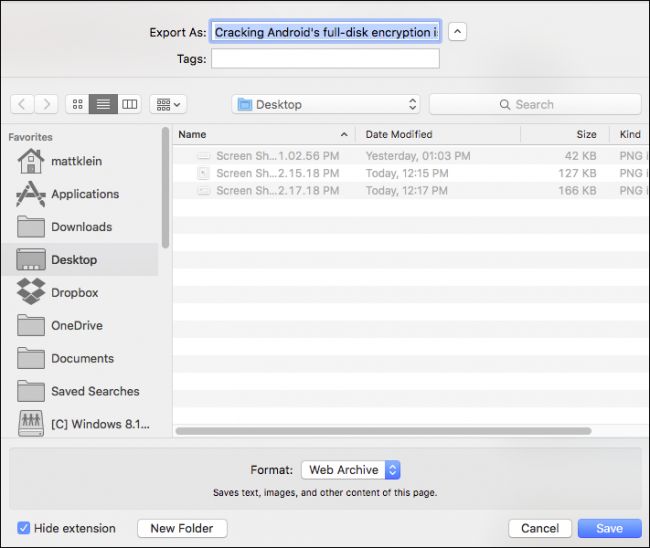Open item arrangement grouping menu
Viewport: 650px width, 548px height.
click(x=168, y=104)
